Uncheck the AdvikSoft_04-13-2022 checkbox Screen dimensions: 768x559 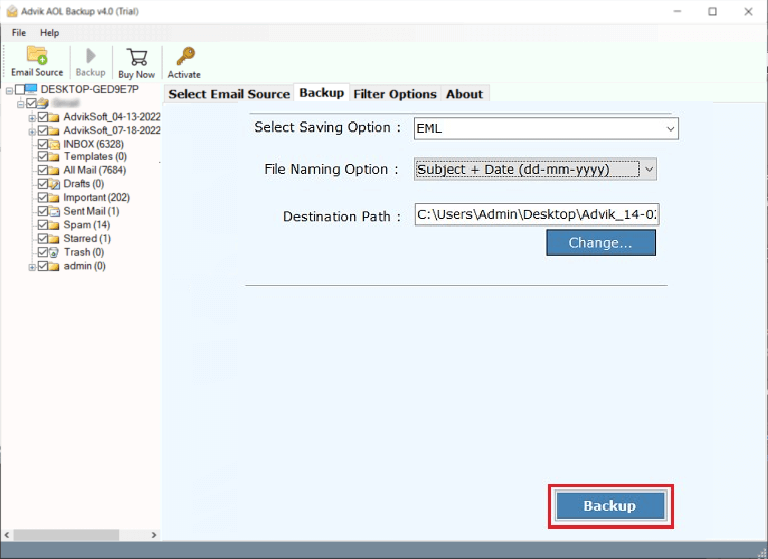(x=43, y=117)
